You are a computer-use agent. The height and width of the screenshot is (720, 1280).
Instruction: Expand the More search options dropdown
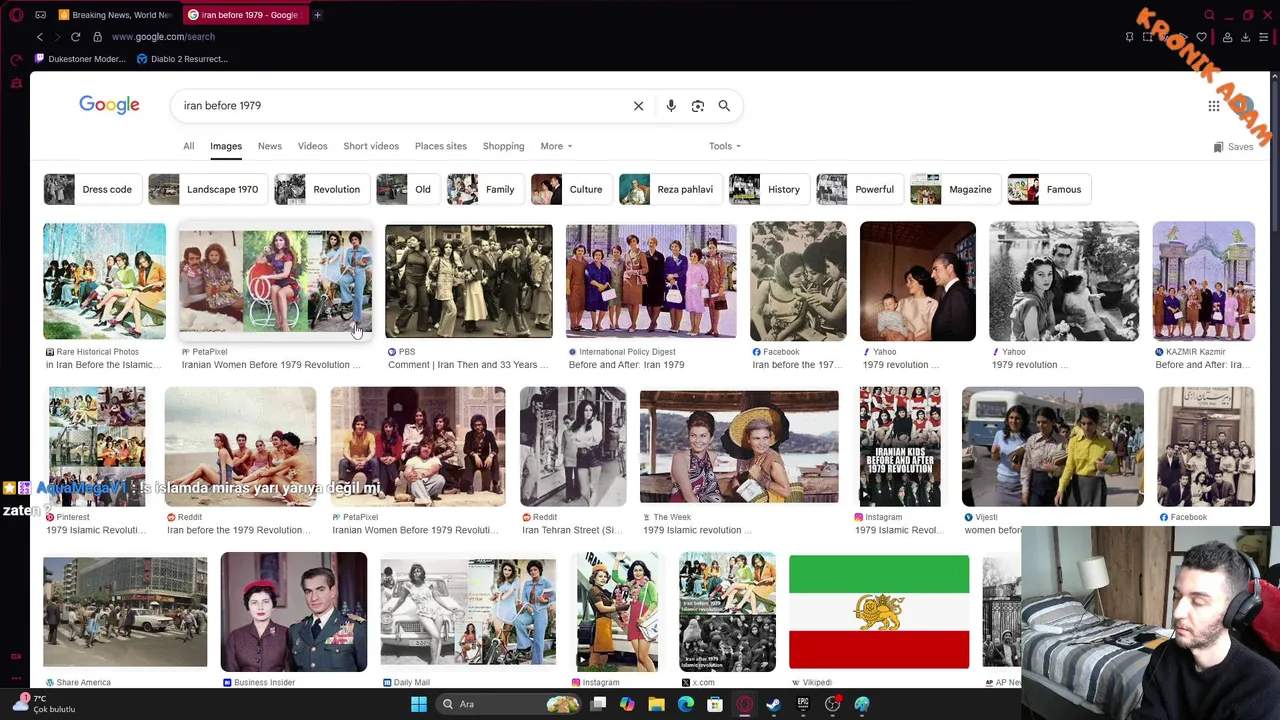point(556,146)
